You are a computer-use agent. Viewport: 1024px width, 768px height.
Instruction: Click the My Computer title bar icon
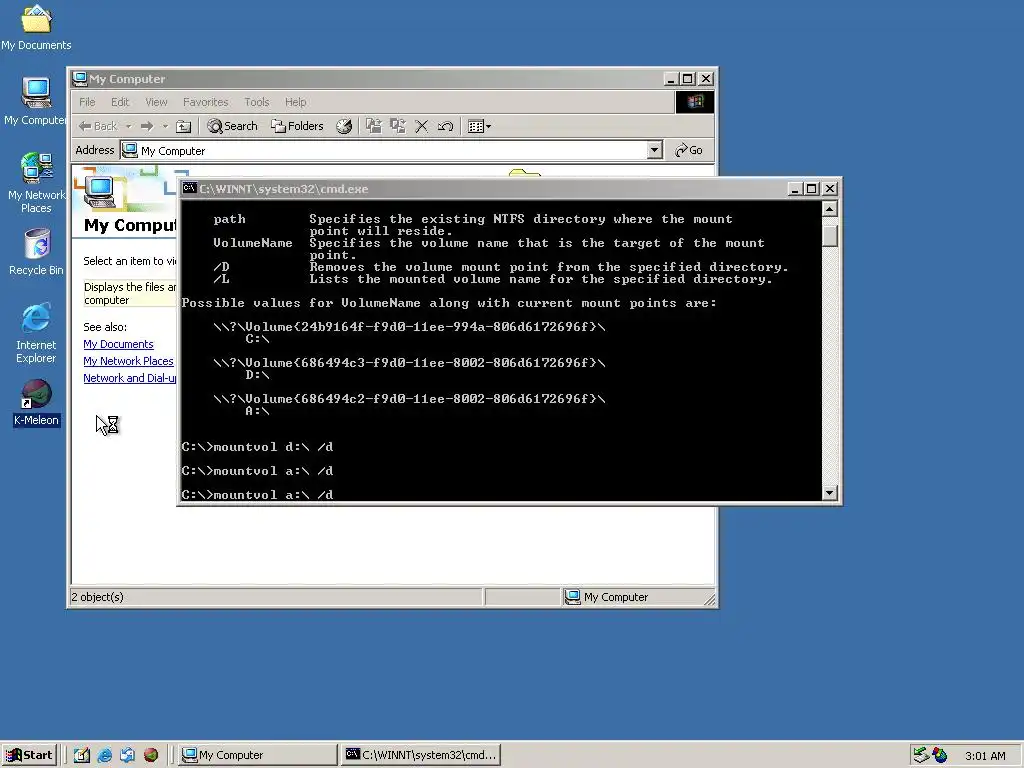pyautogui.click(x=80, y=79)
